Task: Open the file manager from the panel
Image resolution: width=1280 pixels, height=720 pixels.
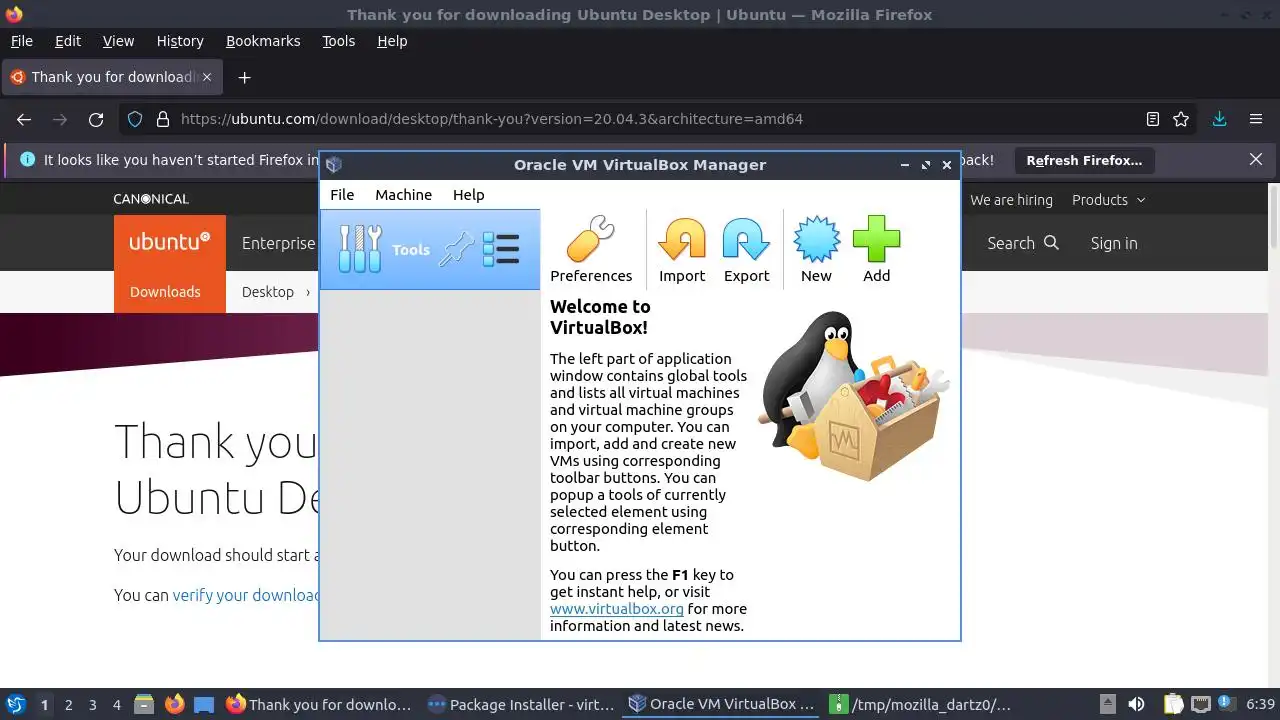Action: (x=144, y=705)
